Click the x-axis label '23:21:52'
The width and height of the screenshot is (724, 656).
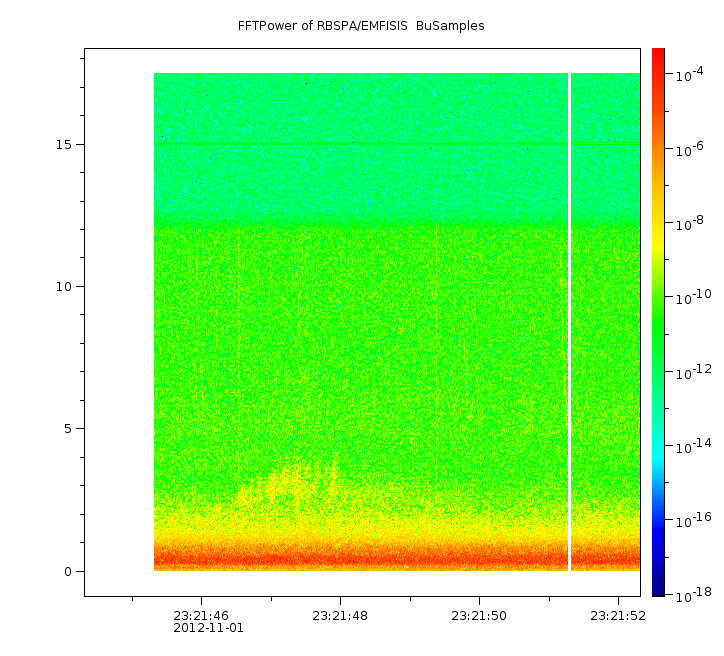pos(618,615)
